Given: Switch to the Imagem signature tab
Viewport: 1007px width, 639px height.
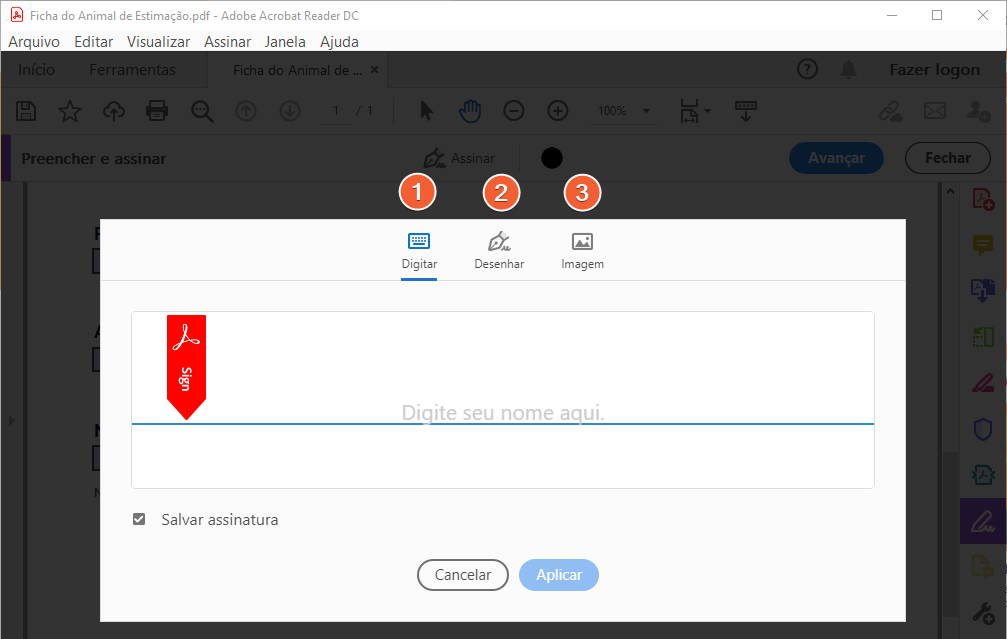Looking at the screenshot, I should coord(582,248).
